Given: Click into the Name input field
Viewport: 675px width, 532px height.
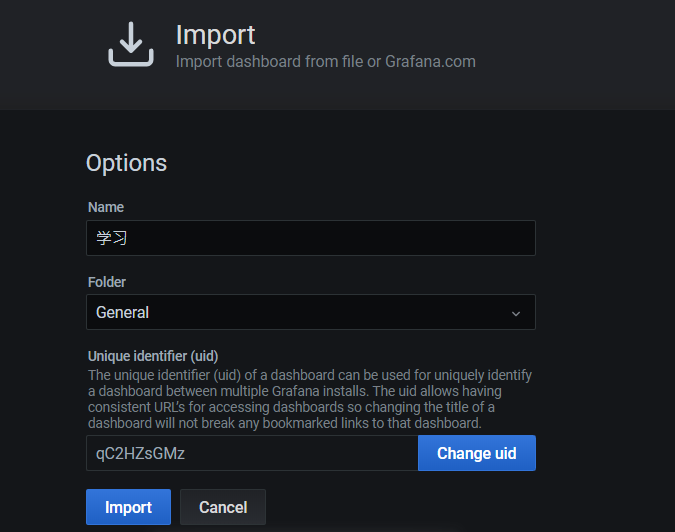Looking at the screenshot, I should coord(311,238).
